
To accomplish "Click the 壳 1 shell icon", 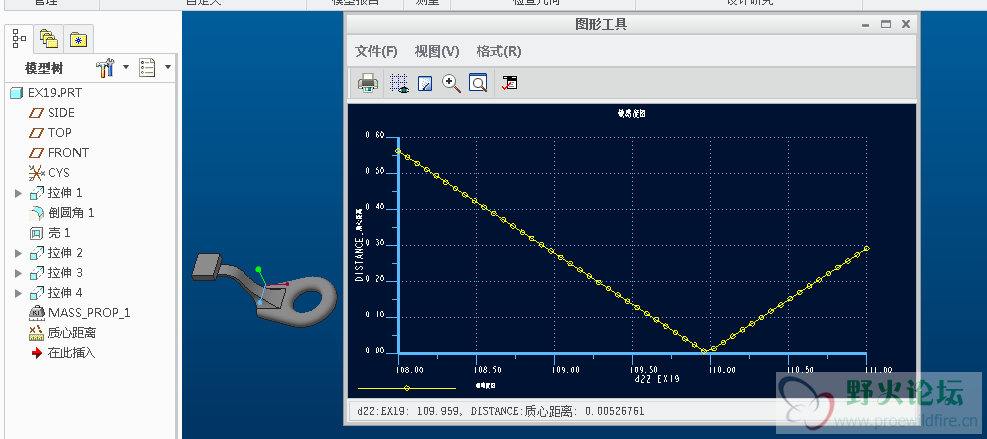I will 37,233.
